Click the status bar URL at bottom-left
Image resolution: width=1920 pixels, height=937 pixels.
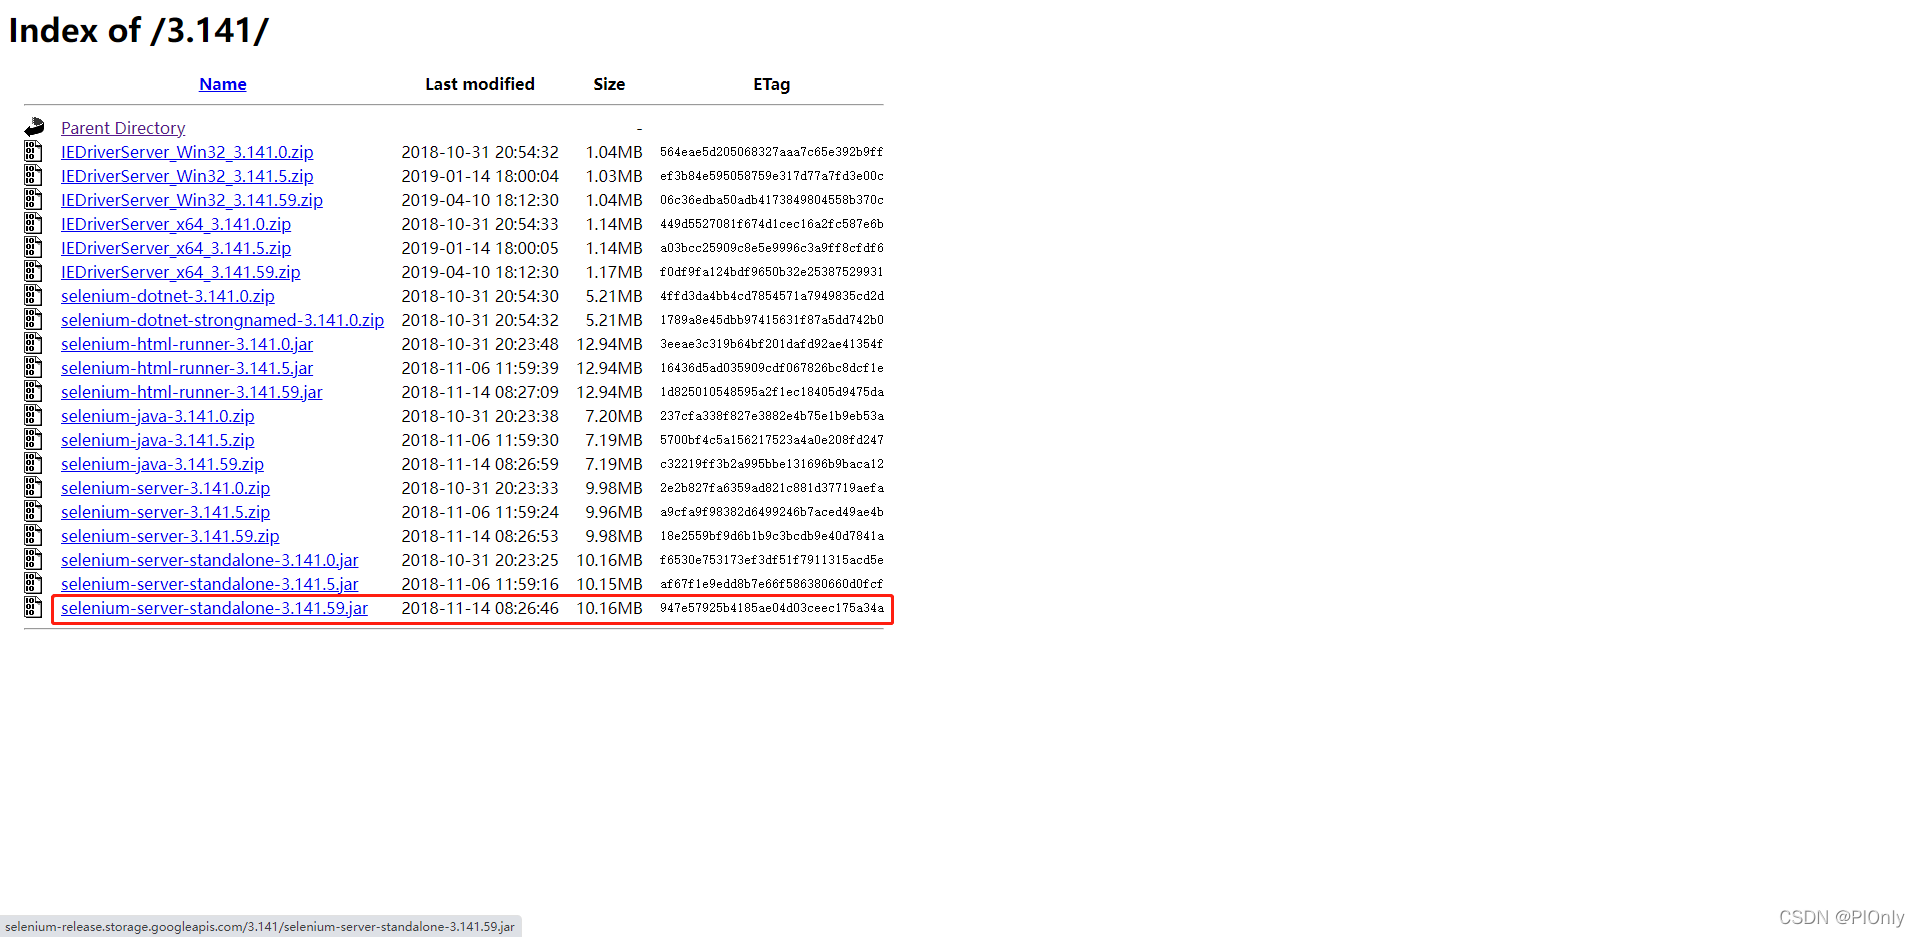(260, 927)
